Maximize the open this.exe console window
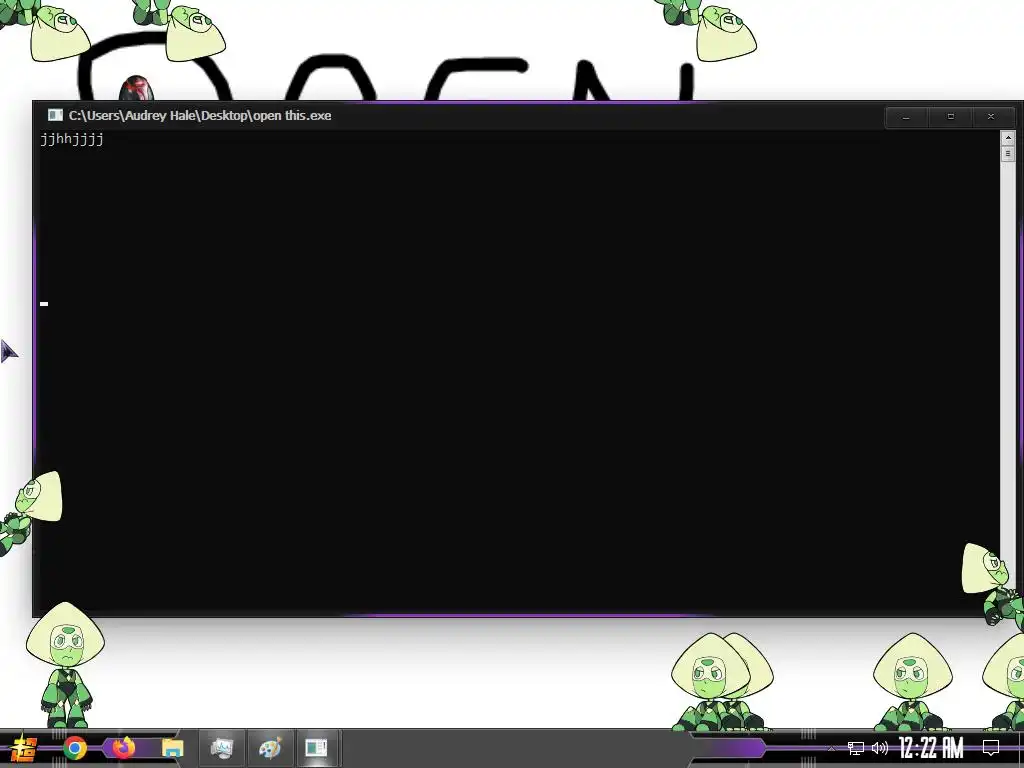Image resolution: width=1024 pixels, height=768 pixels. [x=950, y=117]
